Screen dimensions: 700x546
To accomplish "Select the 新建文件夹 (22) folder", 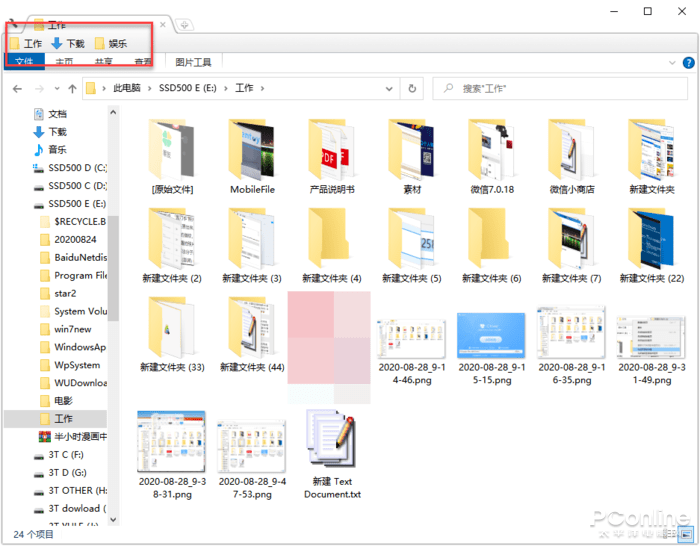I will coord(652,246).
